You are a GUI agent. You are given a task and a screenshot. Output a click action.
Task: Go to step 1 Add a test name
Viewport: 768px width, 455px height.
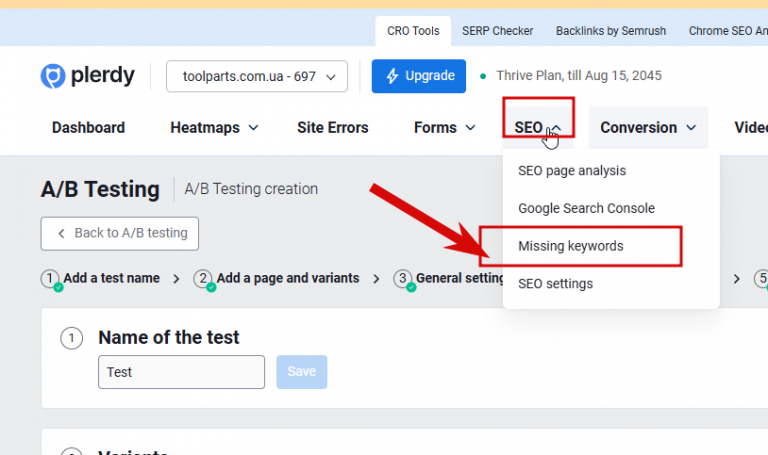coord(100,279)
